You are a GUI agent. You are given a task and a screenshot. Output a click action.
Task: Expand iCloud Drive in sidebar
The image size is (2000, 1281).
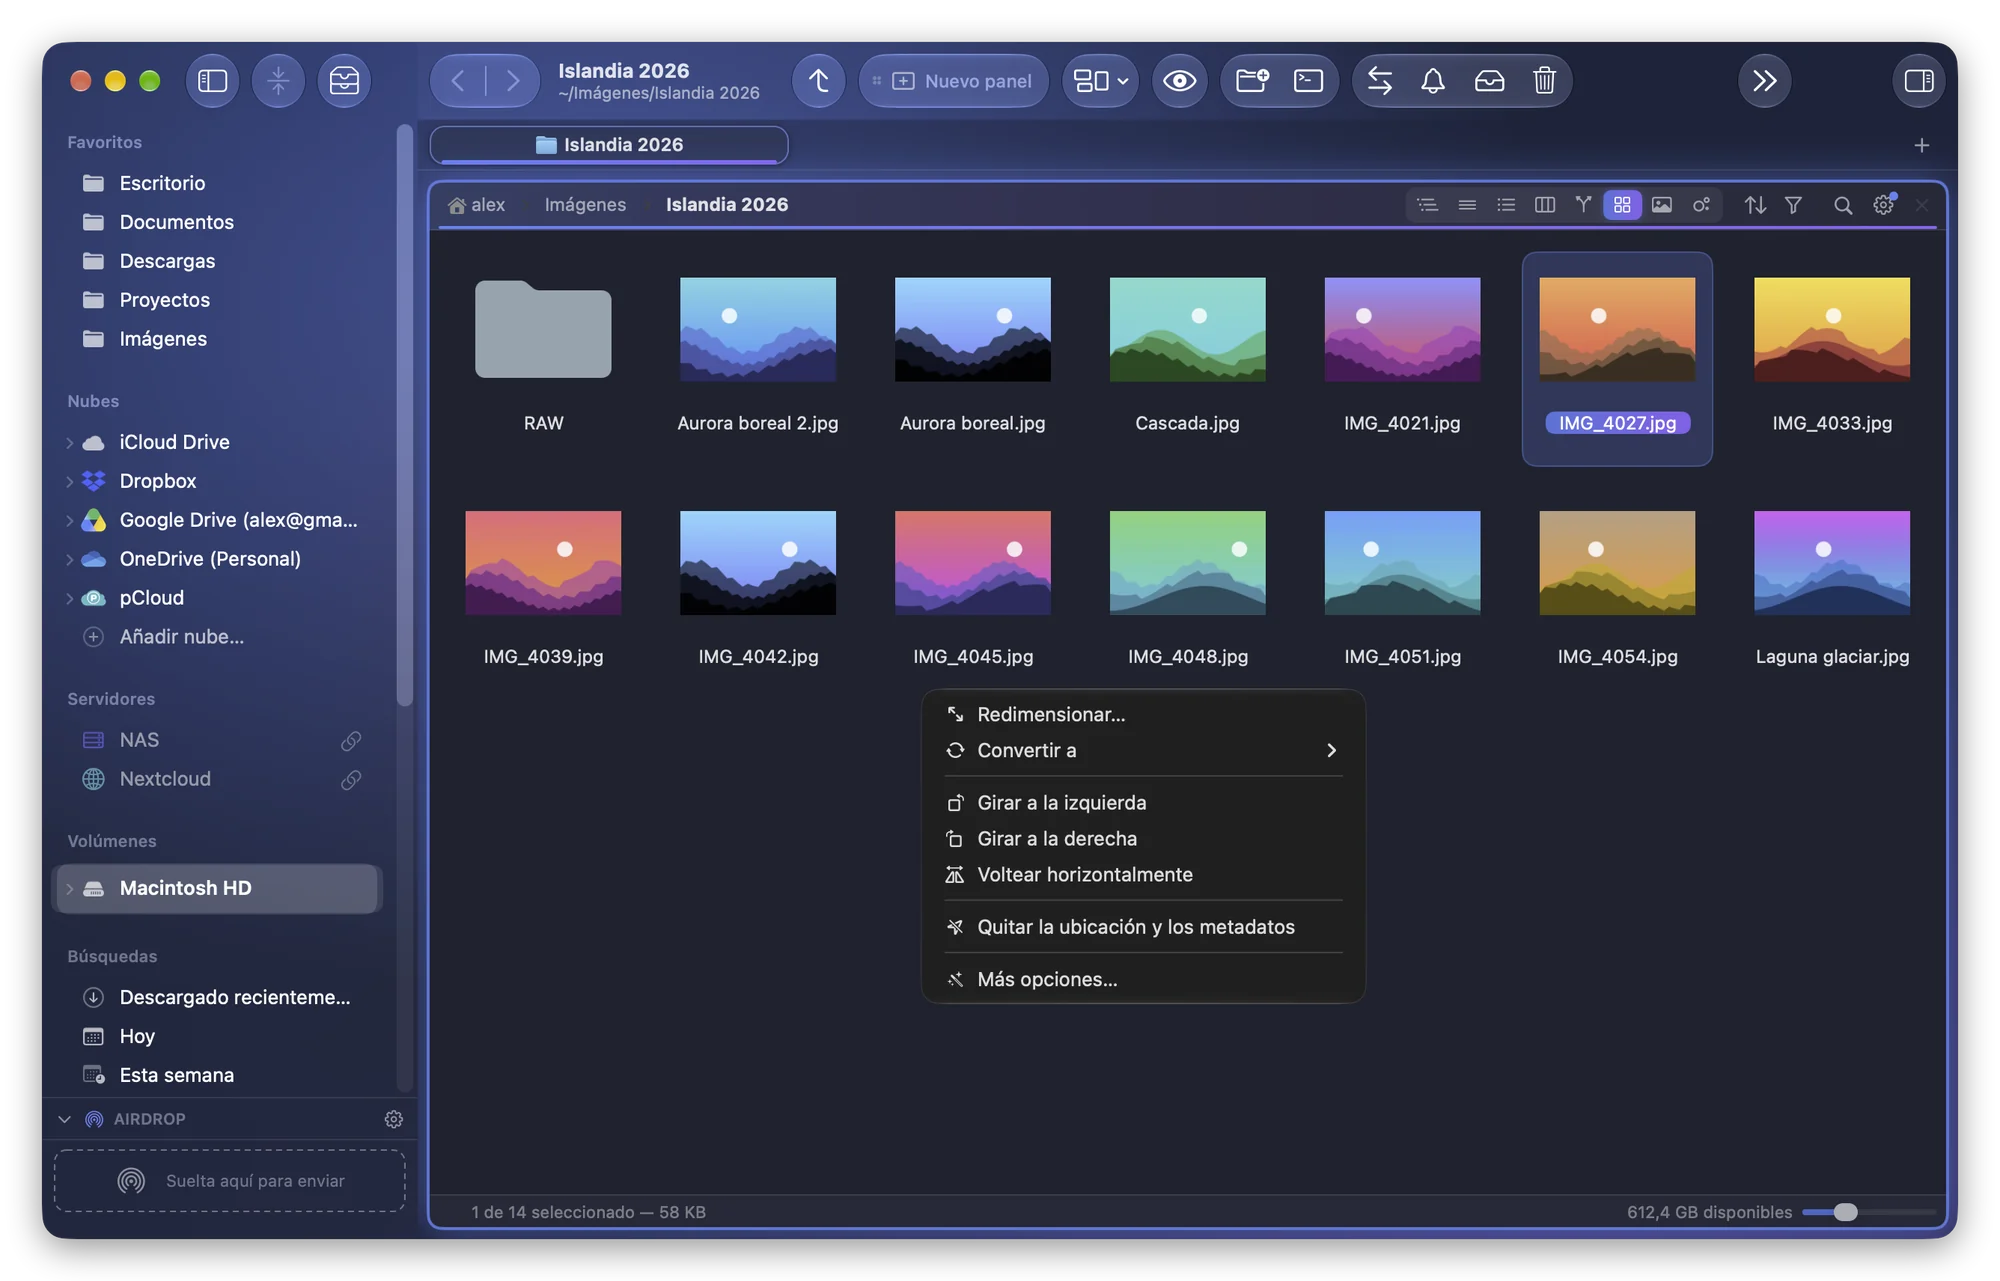[x=69, y=442]
